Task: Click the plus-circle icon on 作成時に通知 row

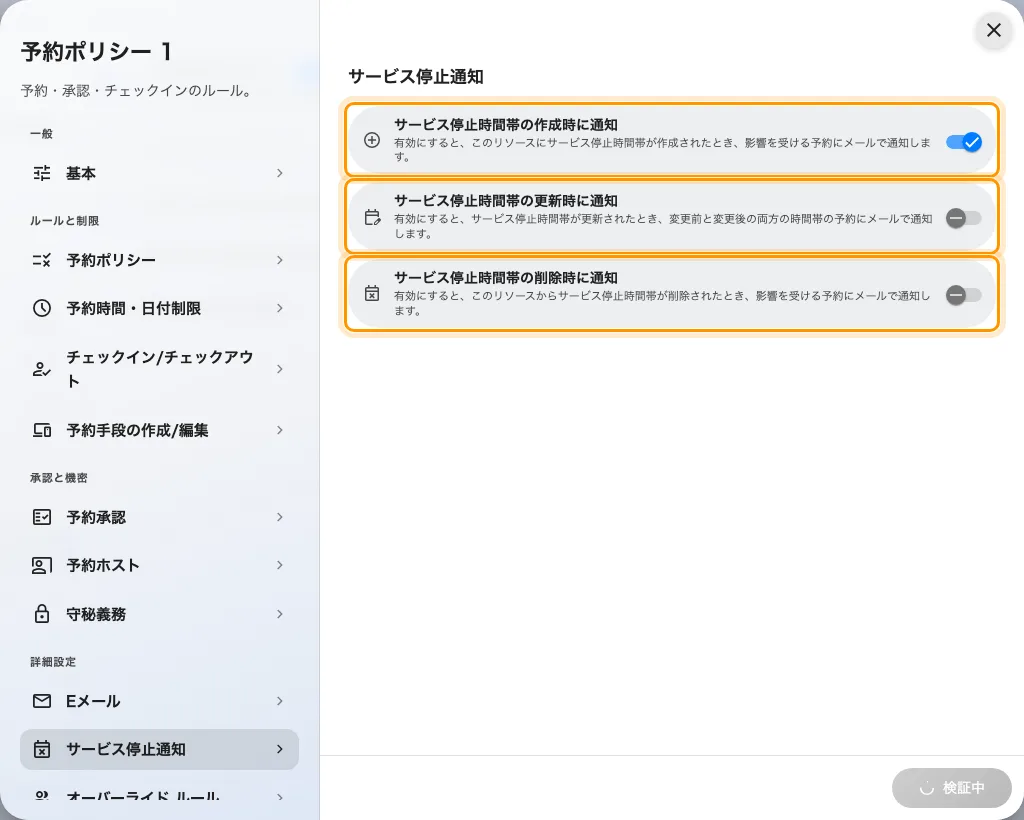Action: (x=372, y=140)
